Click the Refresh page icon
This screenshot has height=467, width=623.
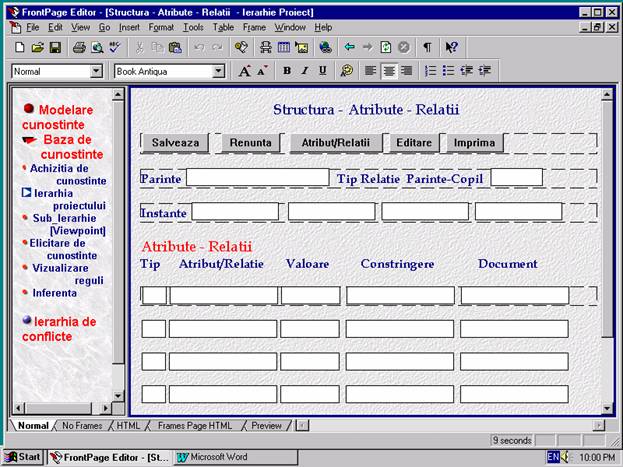tap(386, 47)
